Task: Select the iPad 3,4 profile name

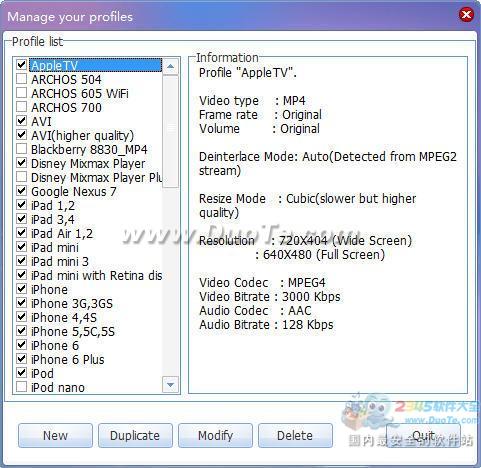Action: coord(53,220)
